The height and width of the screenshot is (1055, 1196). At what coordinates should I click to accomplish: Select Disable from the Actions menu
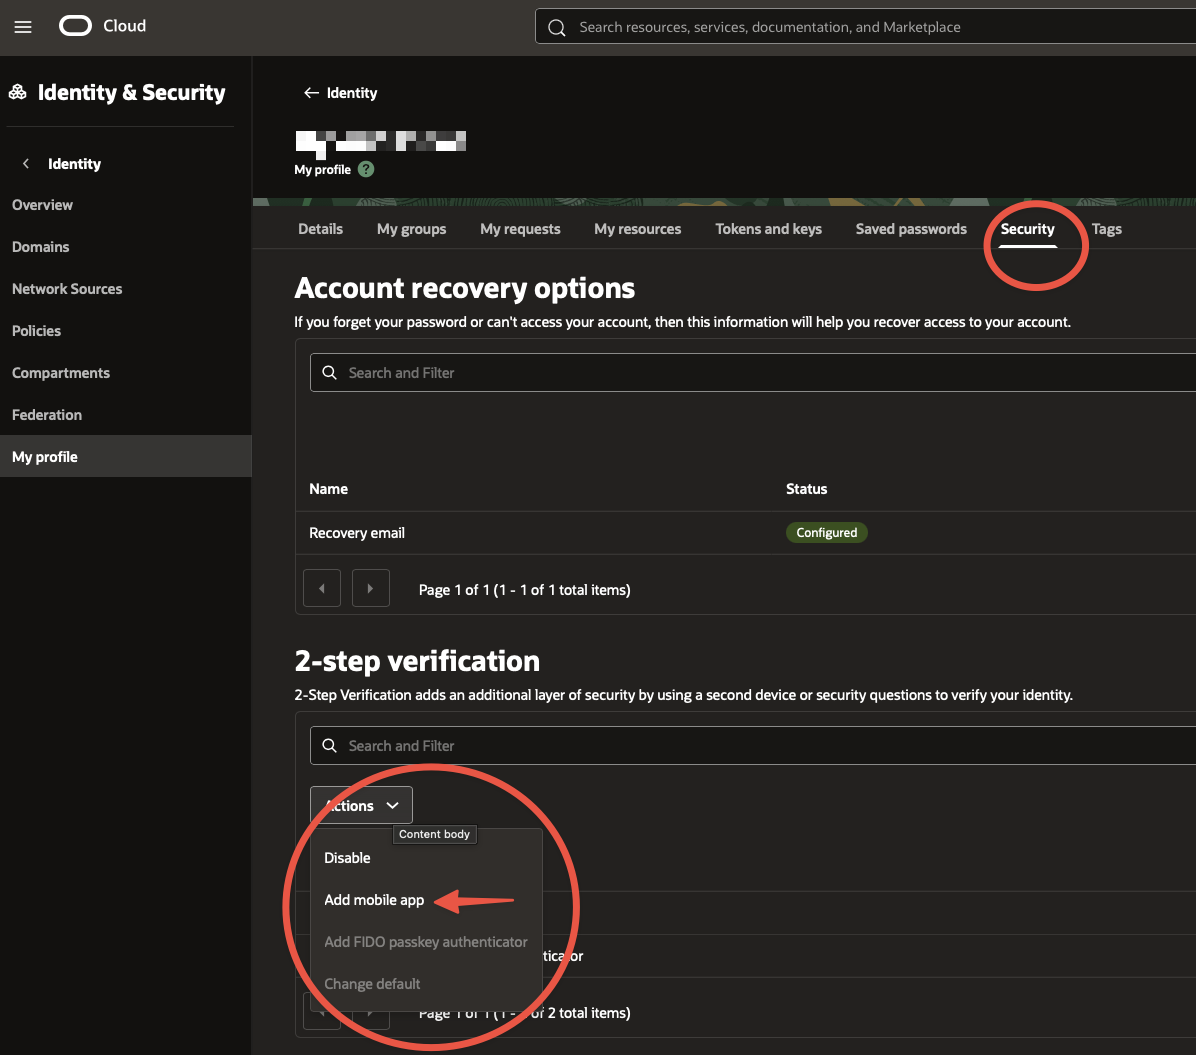coord(347,857)
